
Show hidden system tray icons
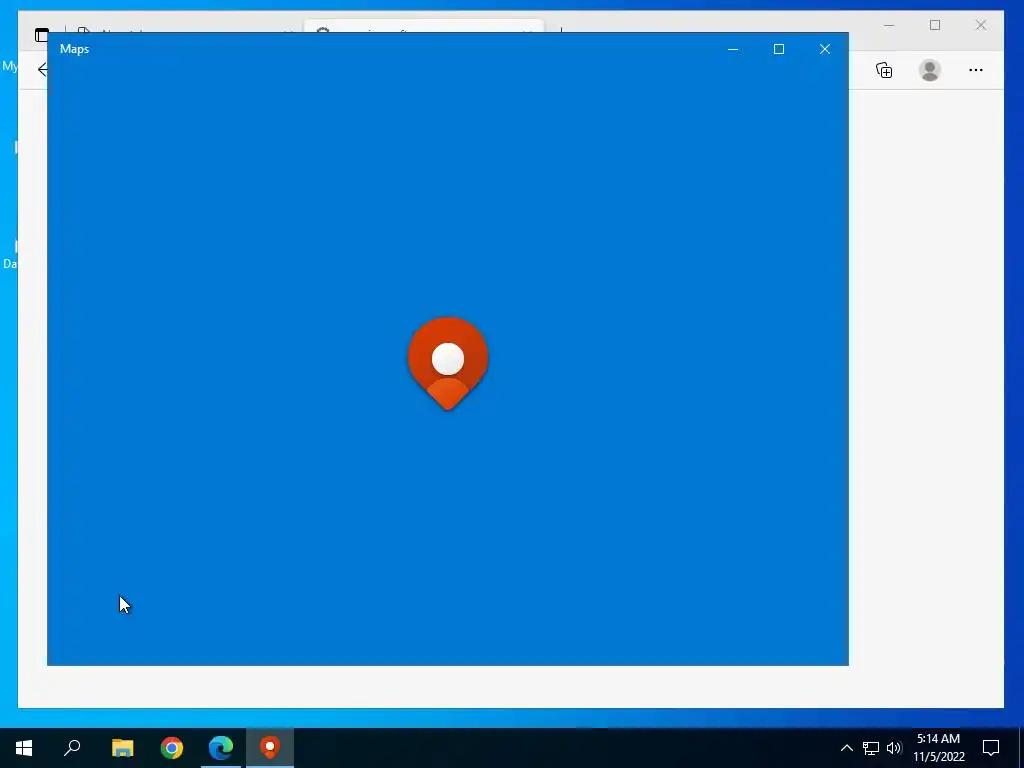pos(846,748)
